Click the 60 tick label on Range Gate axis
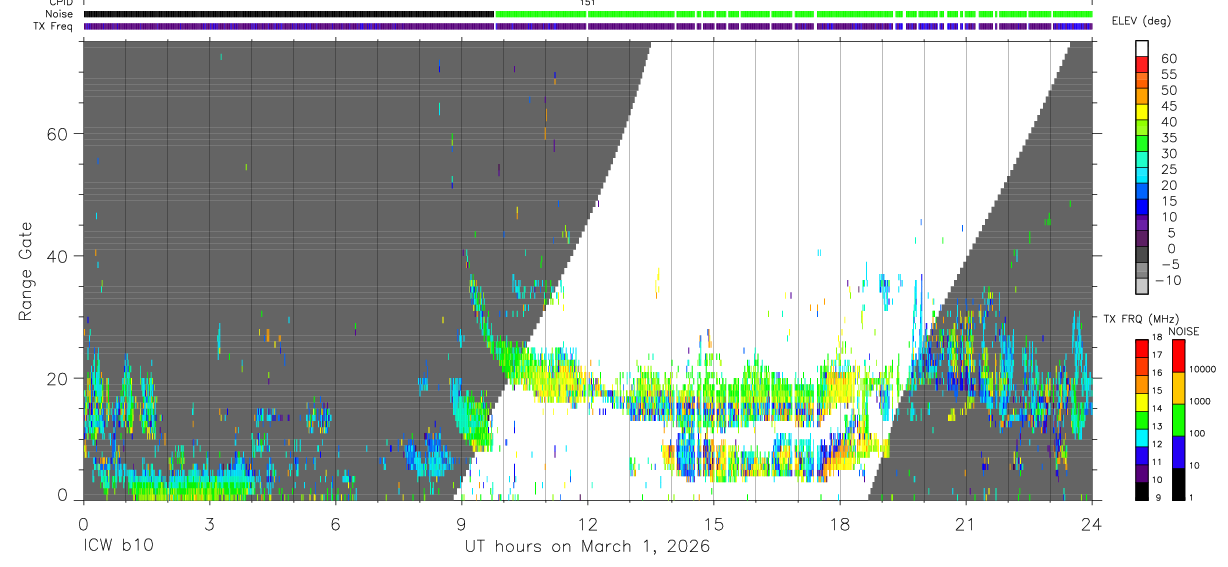 [58, 134]
